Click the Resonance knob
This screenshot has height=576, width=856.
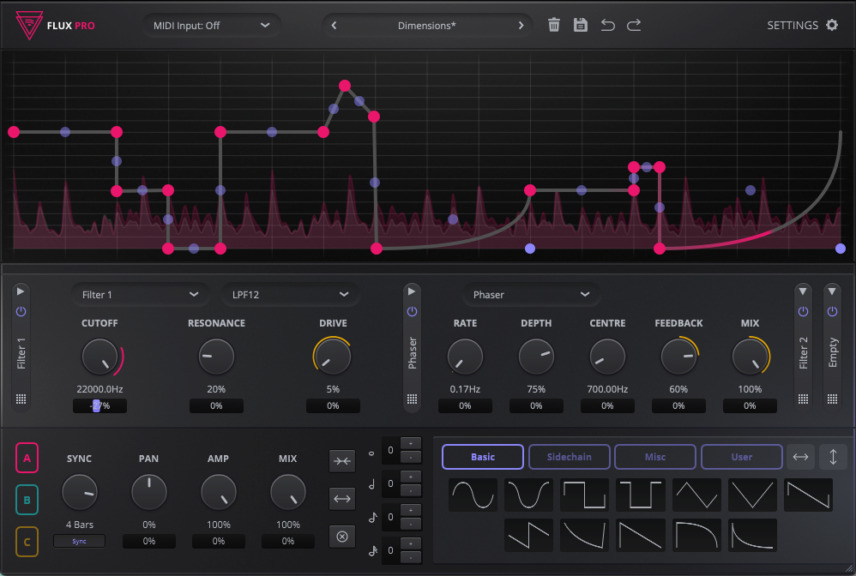click(x=216, y=357)
